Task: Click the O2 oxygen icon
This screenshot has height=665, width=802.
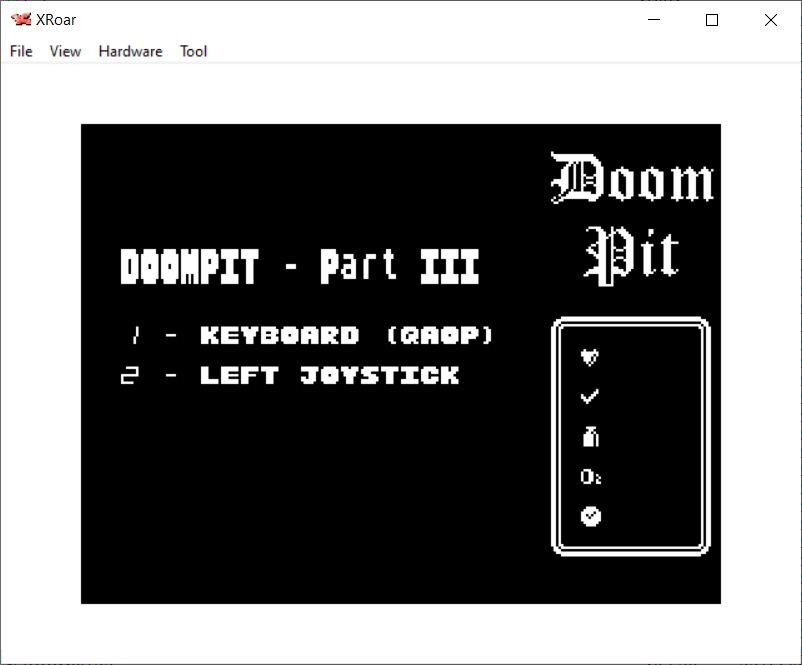Action: pyautogui.click(x=591, y=477)
